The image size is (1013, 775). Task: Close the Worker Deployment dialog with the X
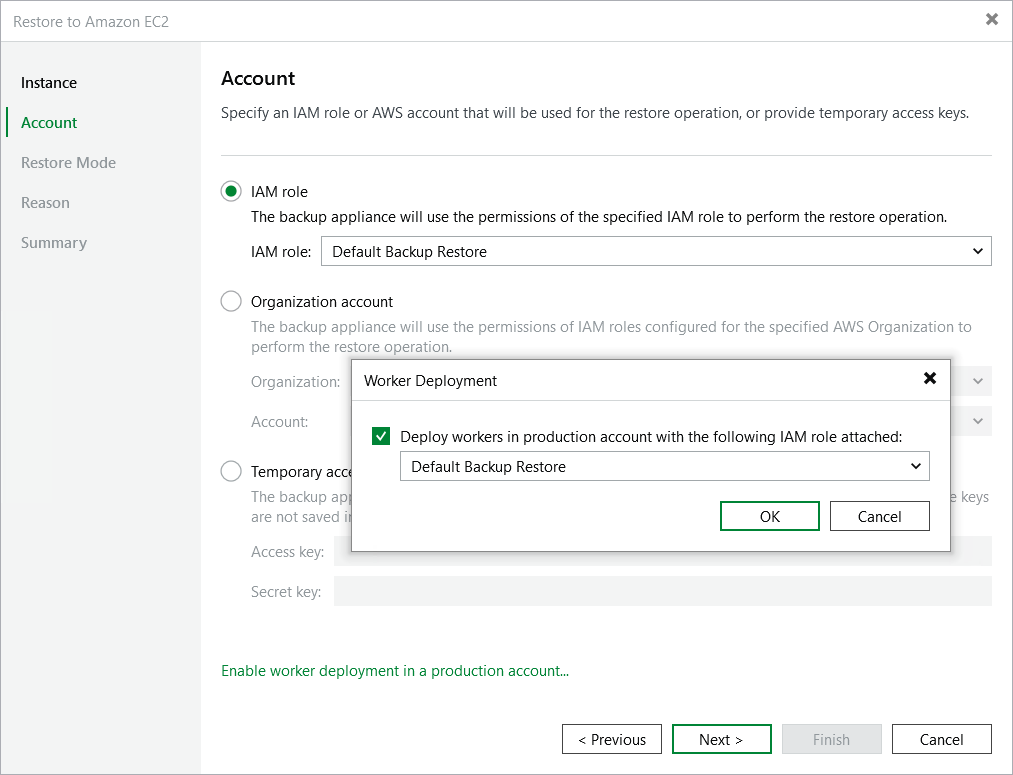pyautogui.click(x=930, y=380)
